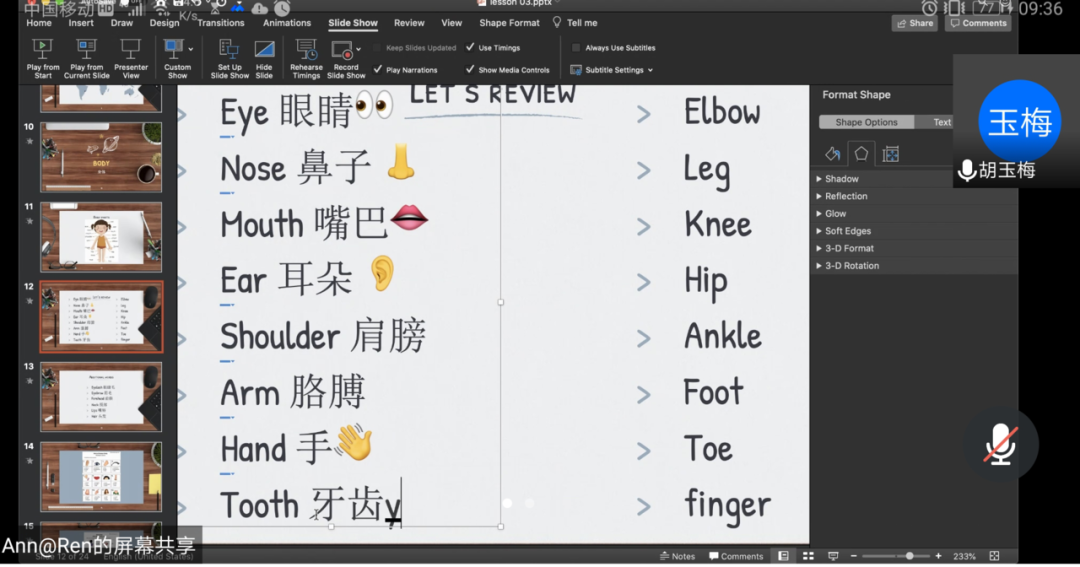Open the Transitions tab

click(x=220, y=23)
